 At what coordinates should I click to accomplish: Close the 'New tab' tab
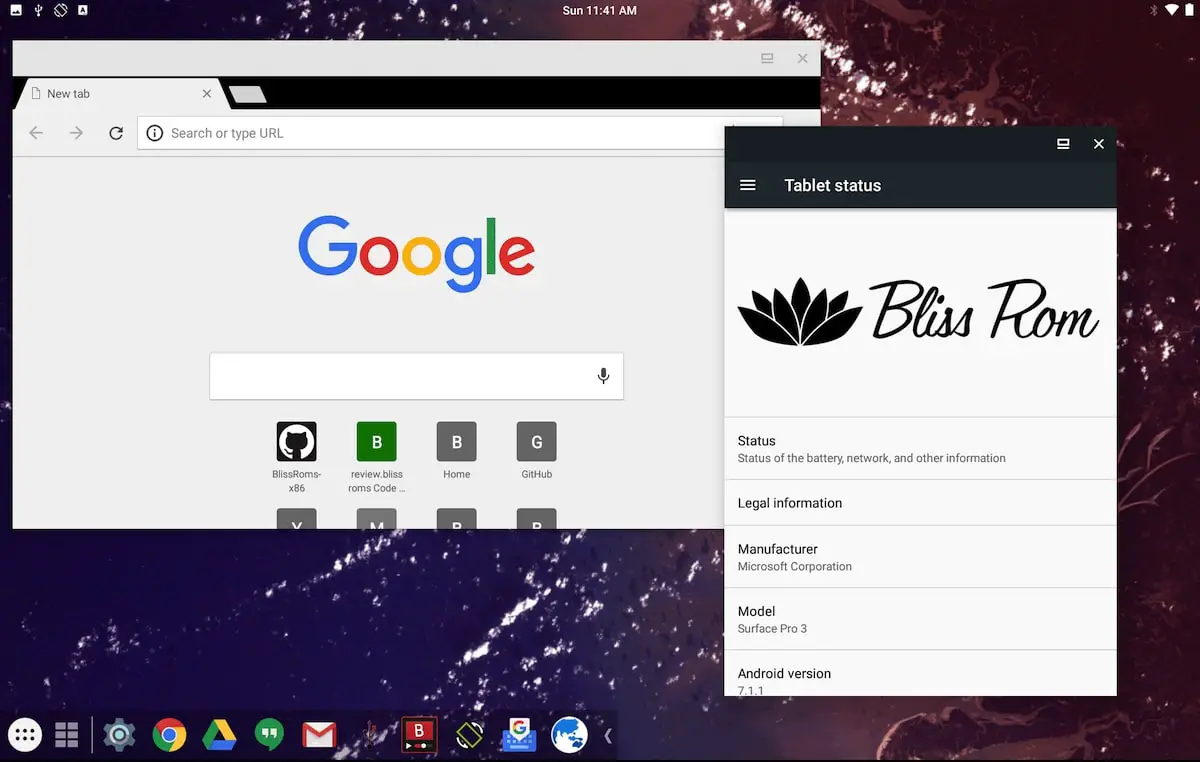207,94
